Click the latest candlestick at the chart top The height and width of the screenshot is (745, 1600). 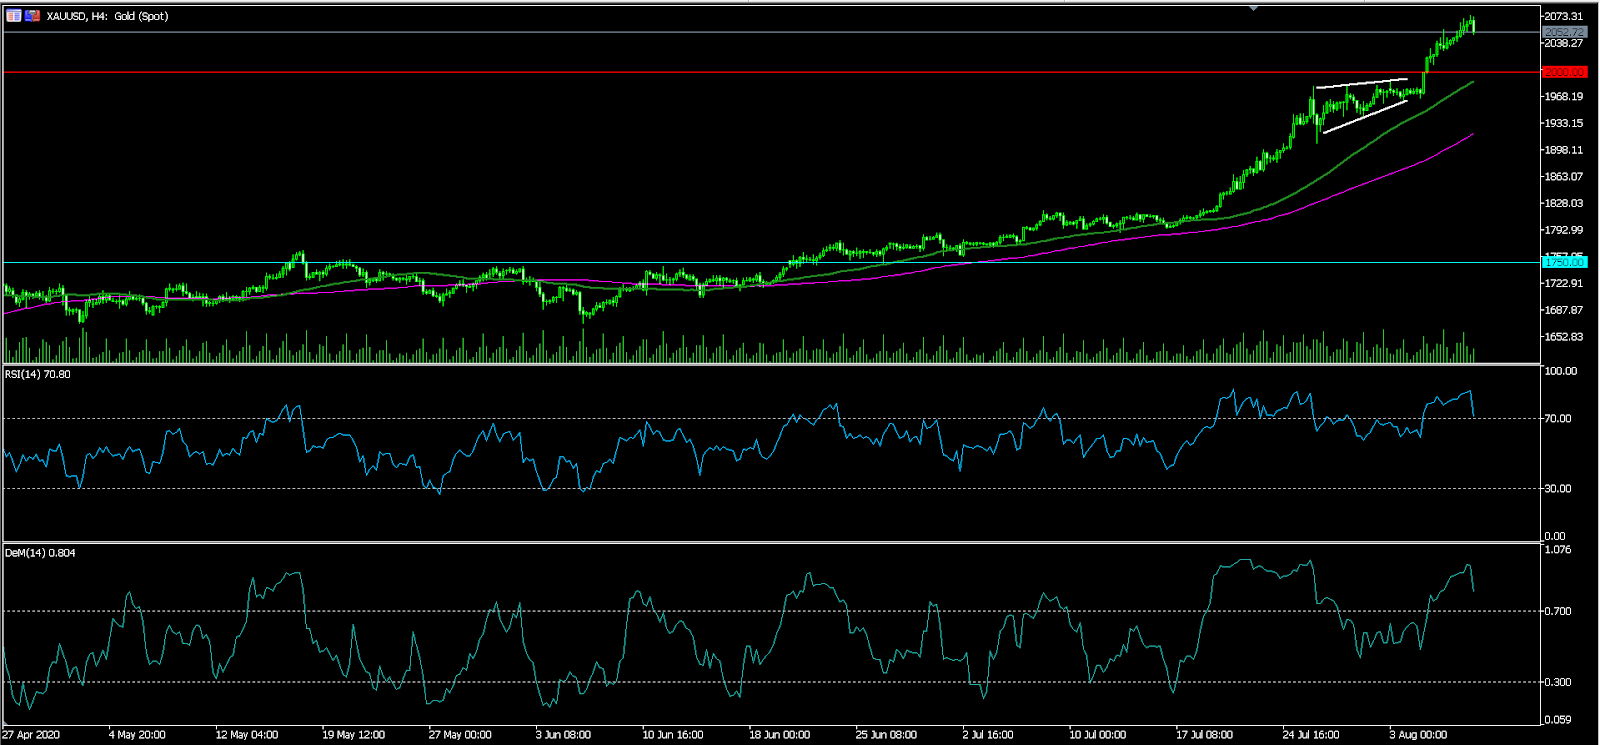[x=1472, y=25]
